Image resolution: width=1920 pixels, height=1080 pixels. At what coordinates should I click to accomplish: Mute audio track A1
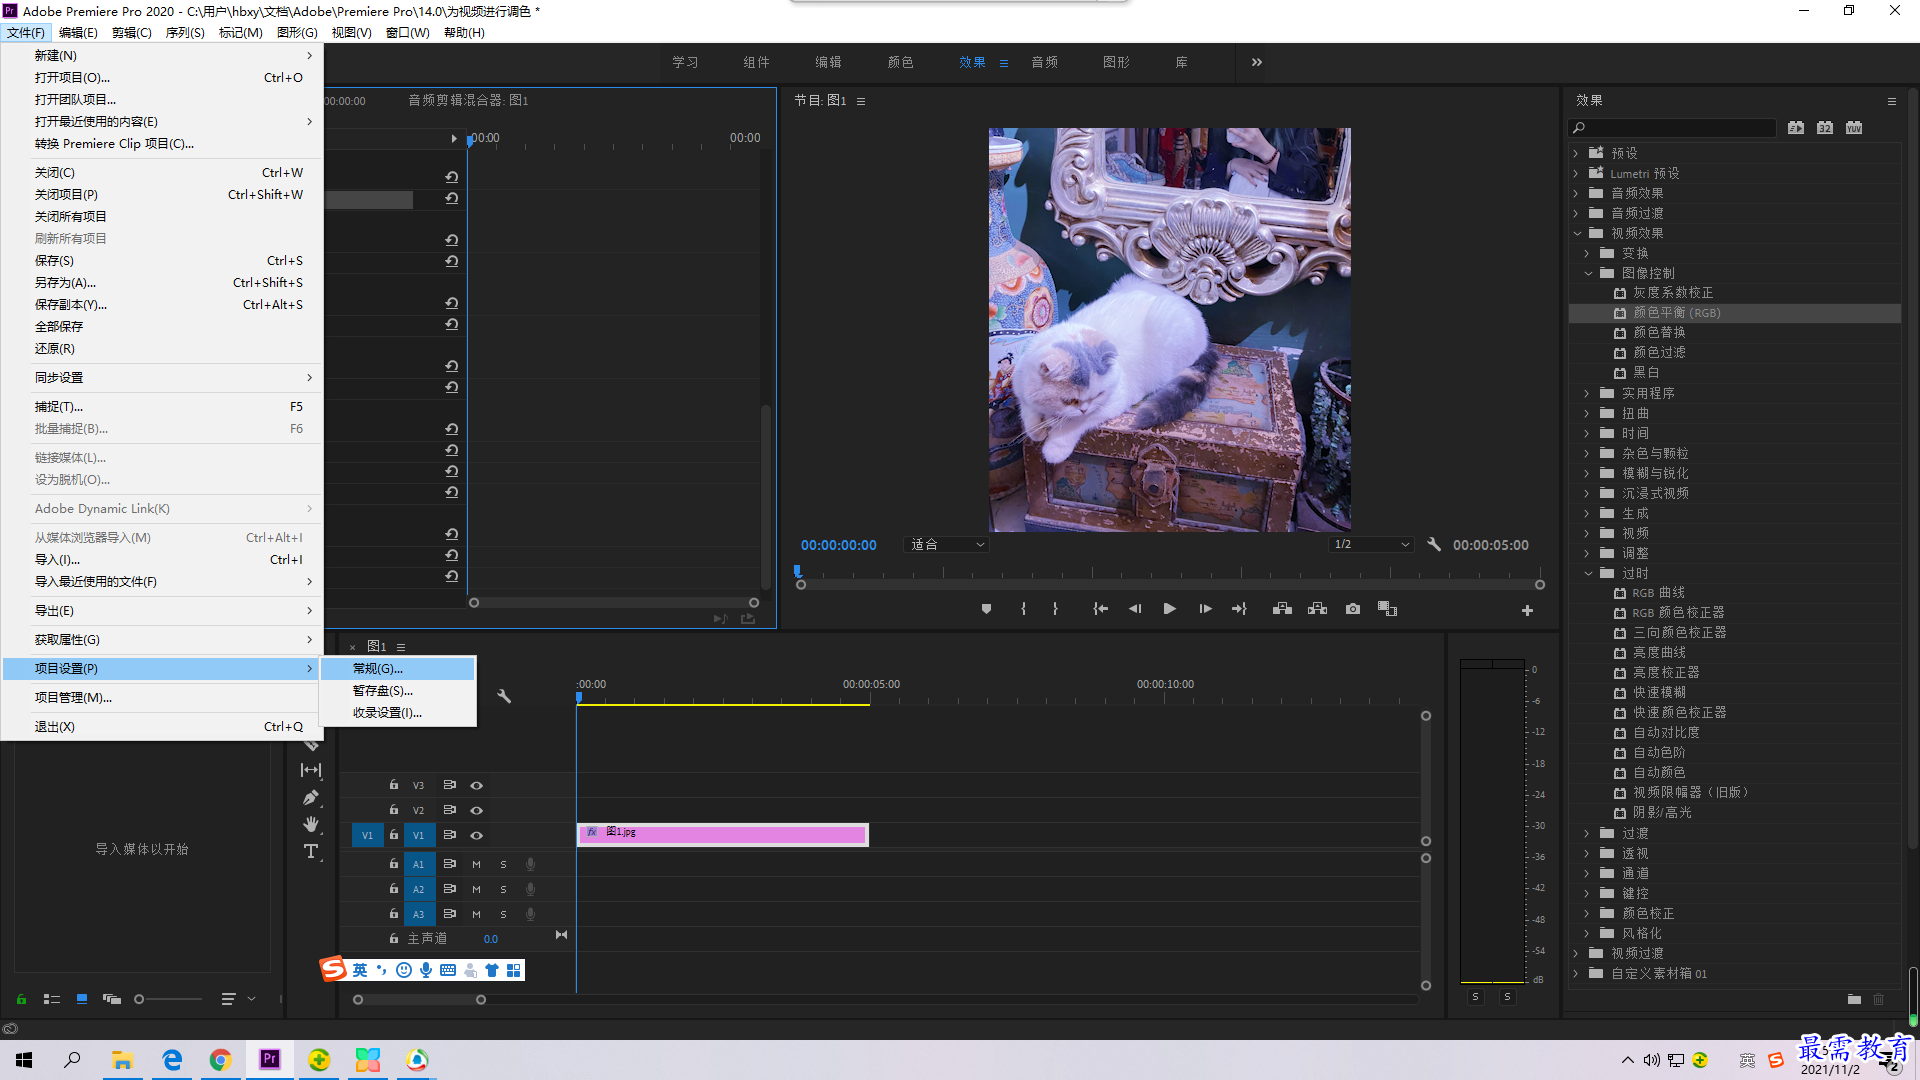[x=476, y=864]
